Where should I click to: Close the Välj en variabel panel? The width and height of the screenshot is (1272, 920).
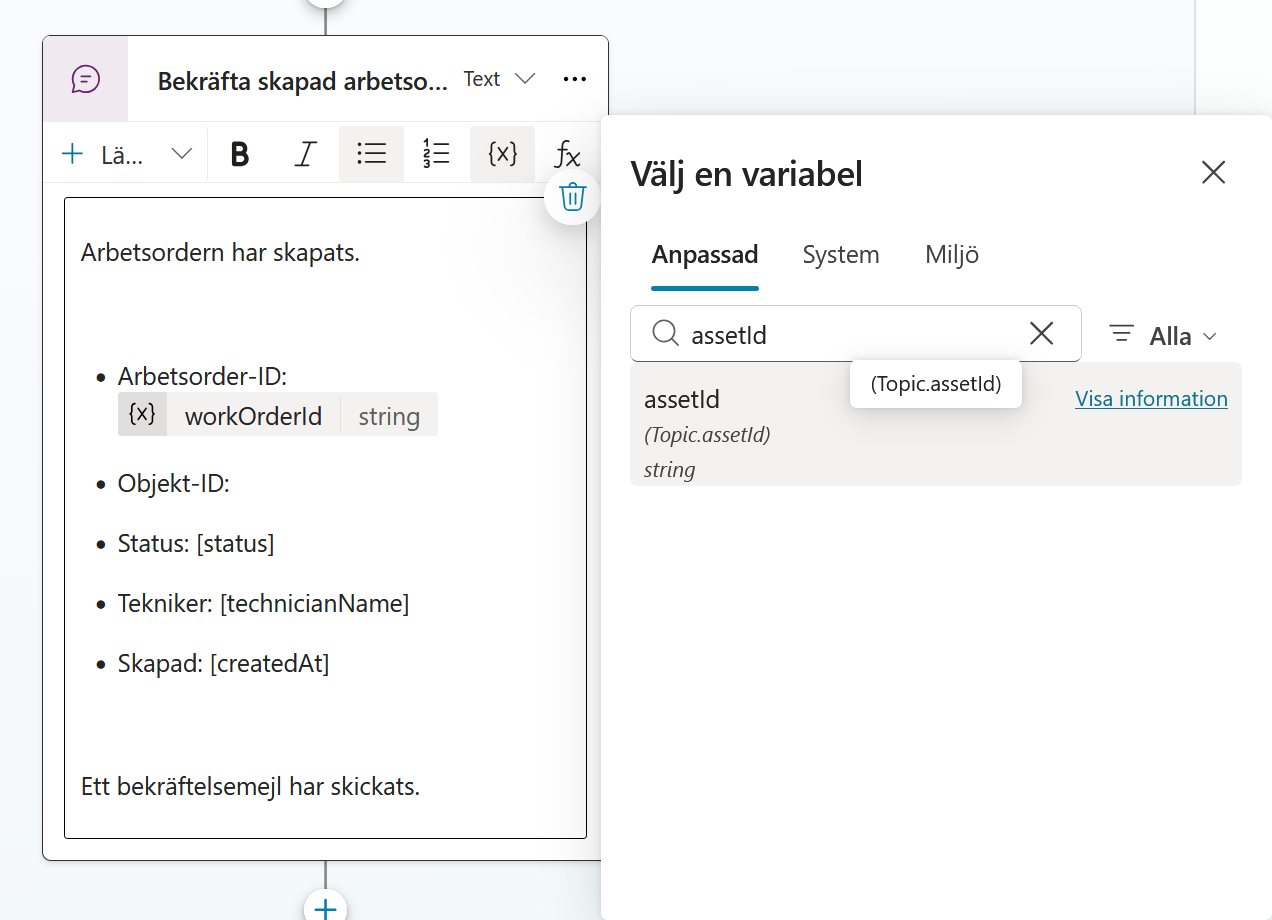[x=1213, y=172]
